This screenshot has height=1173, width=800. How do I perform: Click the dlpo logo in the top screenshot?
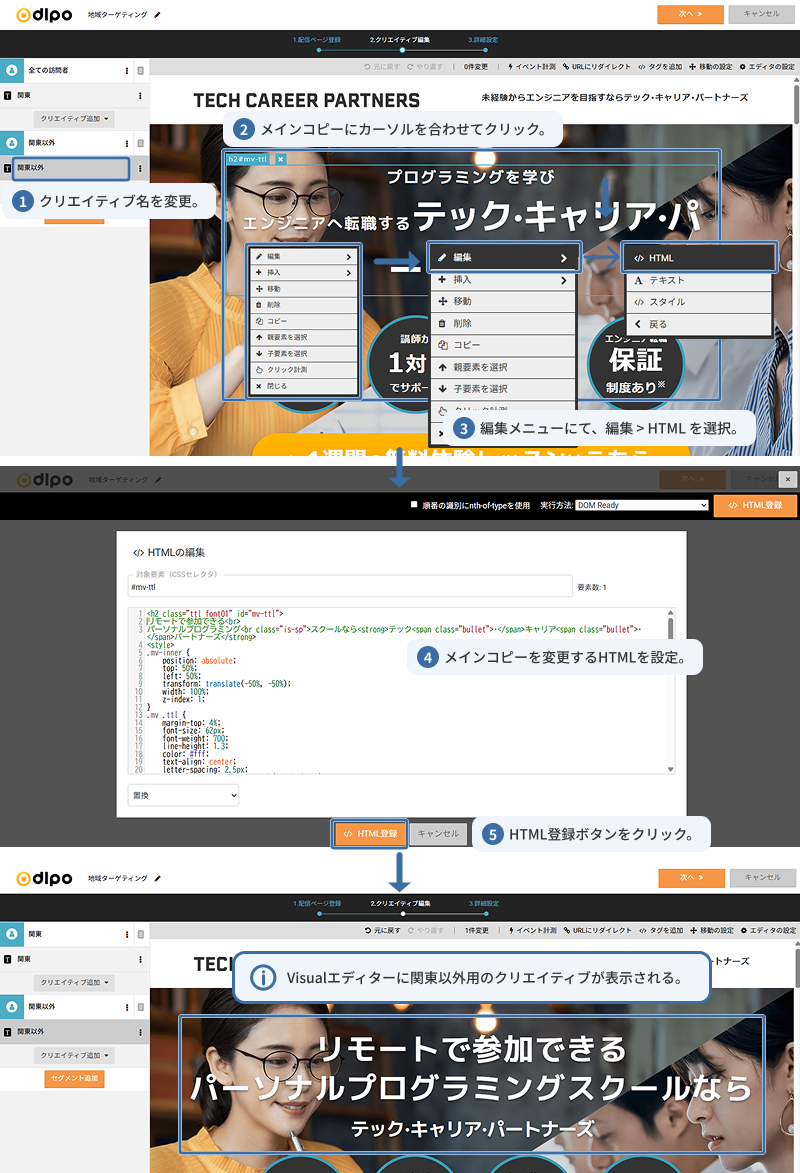click(44, 15)
